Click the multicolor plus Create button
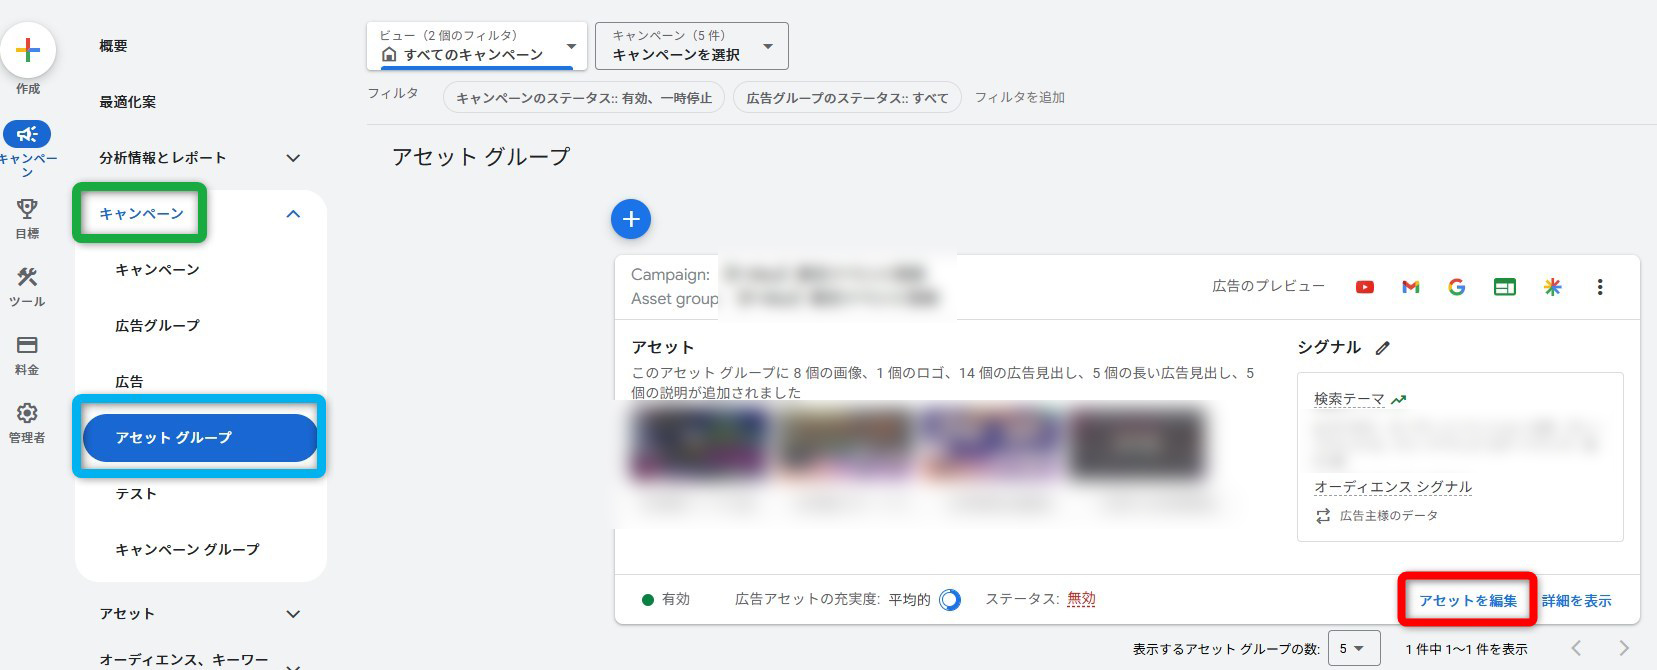Screen dimensions: 1657x670 coord(28,50)
